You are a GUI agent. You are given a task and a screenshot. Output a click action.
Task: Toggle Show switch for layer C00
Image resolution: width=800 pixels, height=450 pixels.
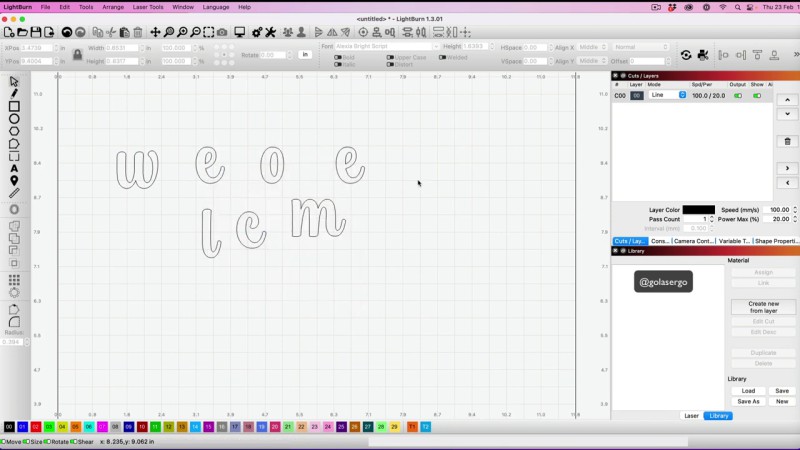coord(757,95)
